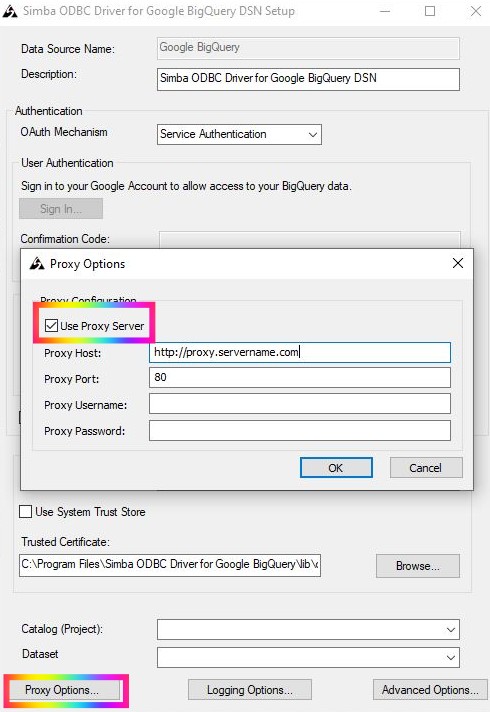Click the "Catalog (Project):" label
The width and height of the screenshot is (490, 712).
point(62,629)
